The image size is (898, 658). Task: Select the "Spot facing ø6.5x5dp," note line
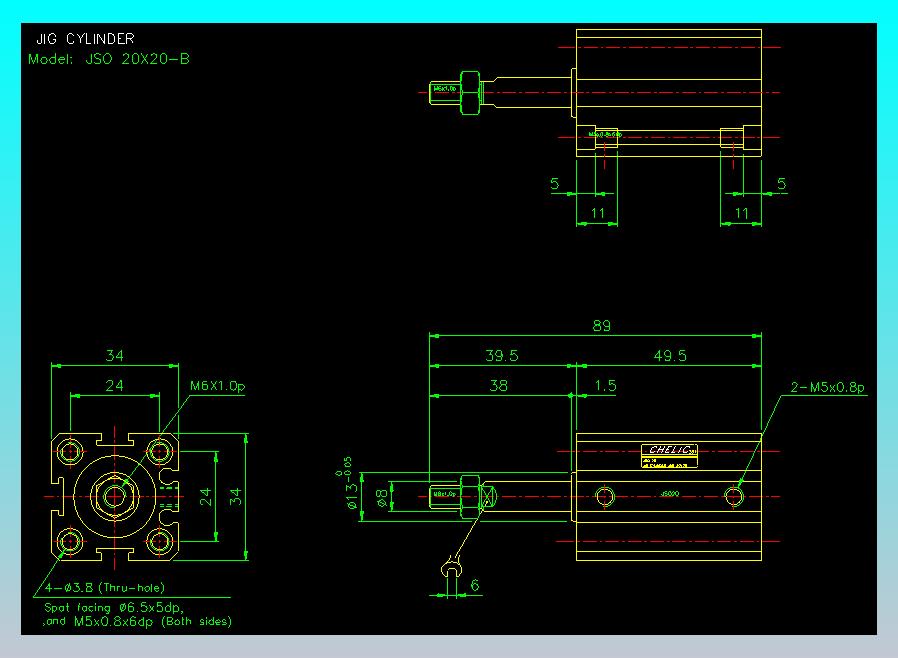click(x=114, y=608)
